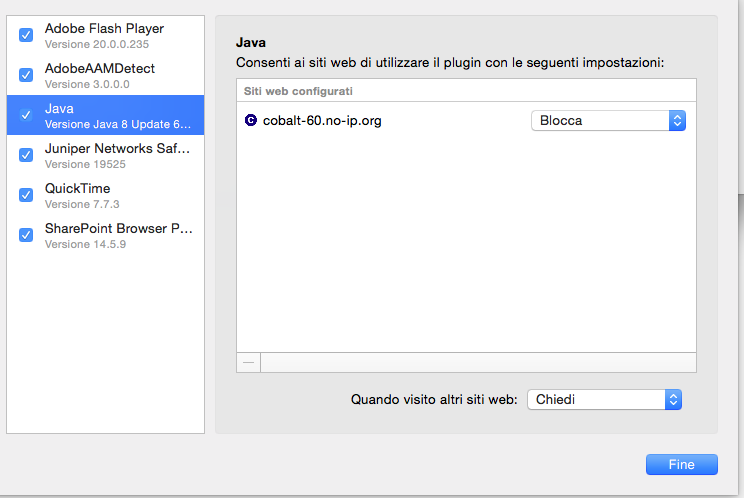
Task: Click the bold Java heading
Action: pyautogui.click(x=251, y=43)
